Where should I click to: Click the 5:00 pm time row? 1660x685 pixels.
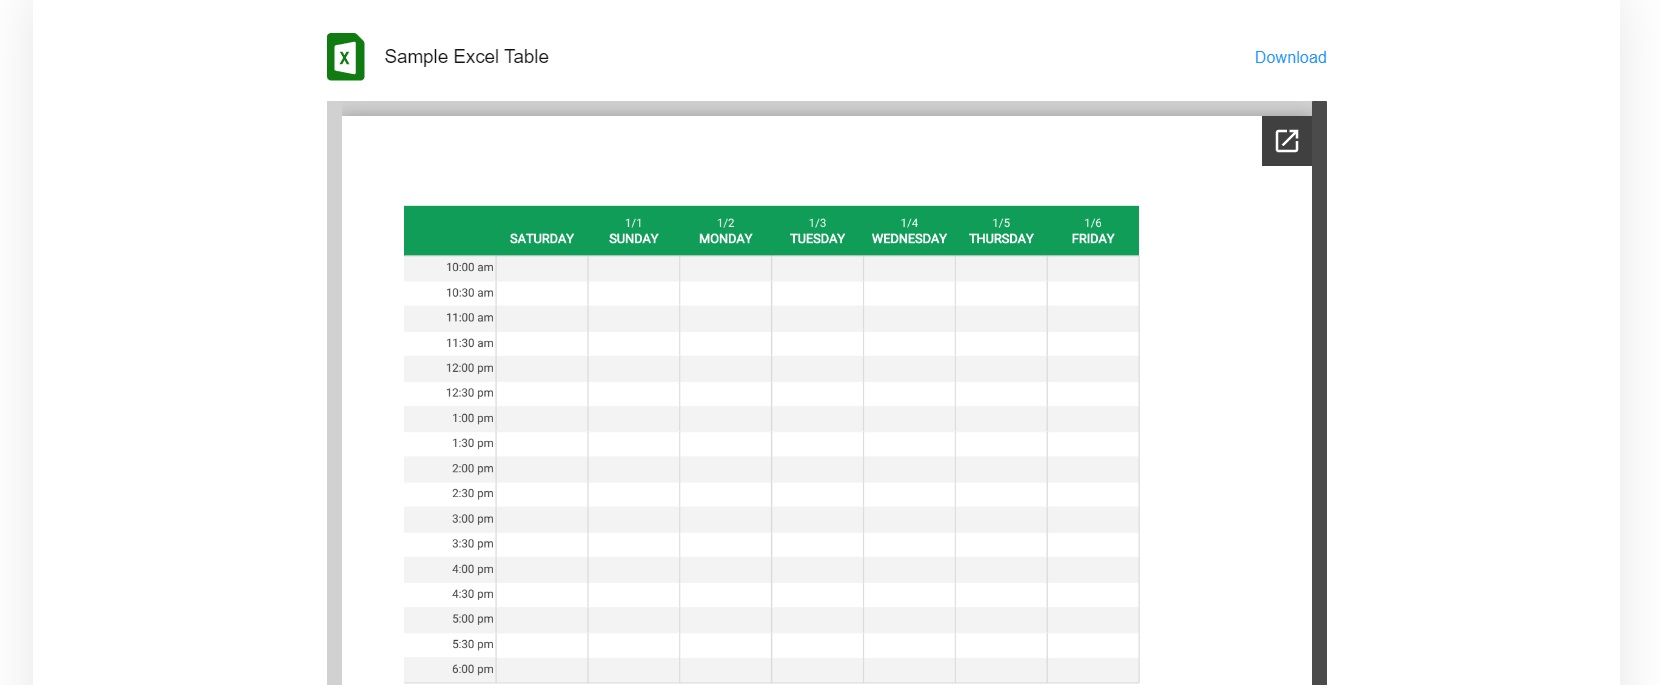coord(771,619)
